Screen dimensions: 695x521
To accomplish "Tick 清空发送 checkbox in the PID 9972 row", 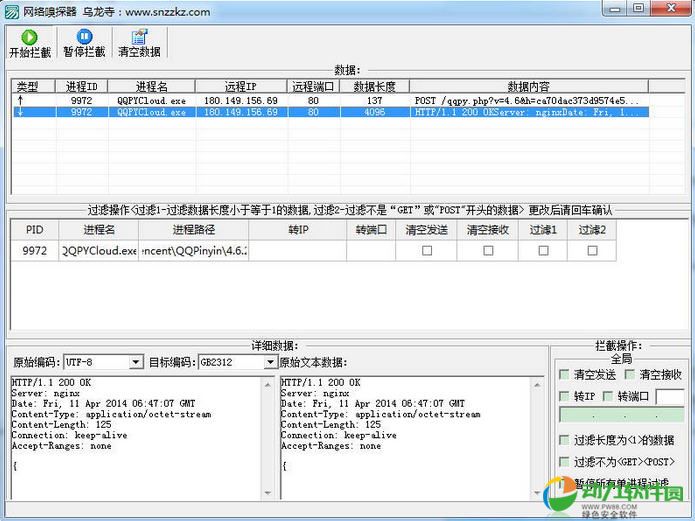I will click(427, 251).
